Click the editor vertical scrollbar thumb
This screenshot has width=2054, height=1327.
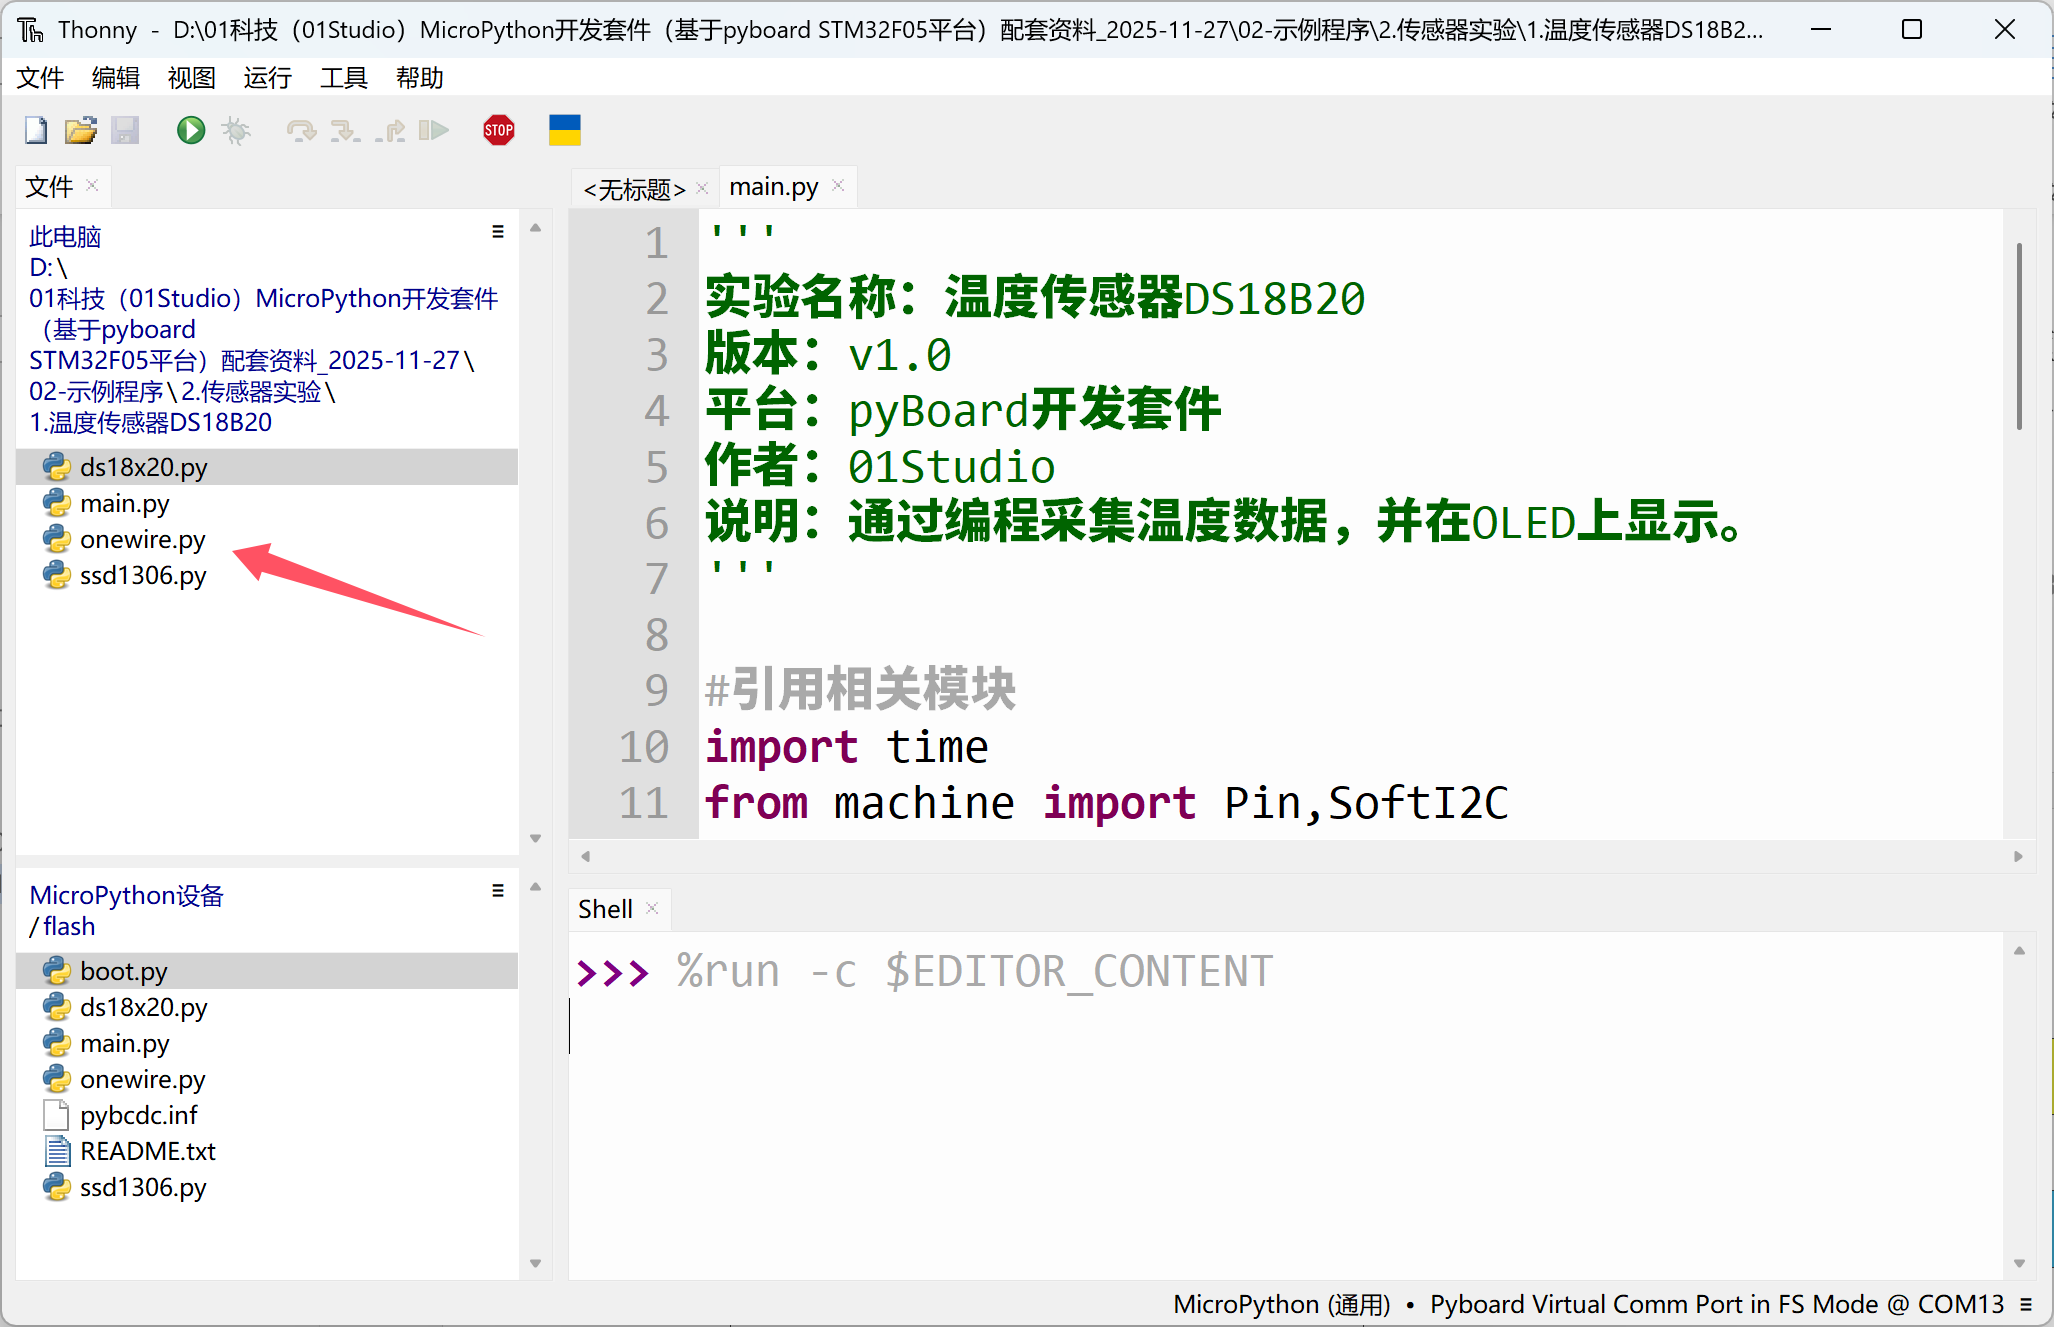[x=2019, y=335]
